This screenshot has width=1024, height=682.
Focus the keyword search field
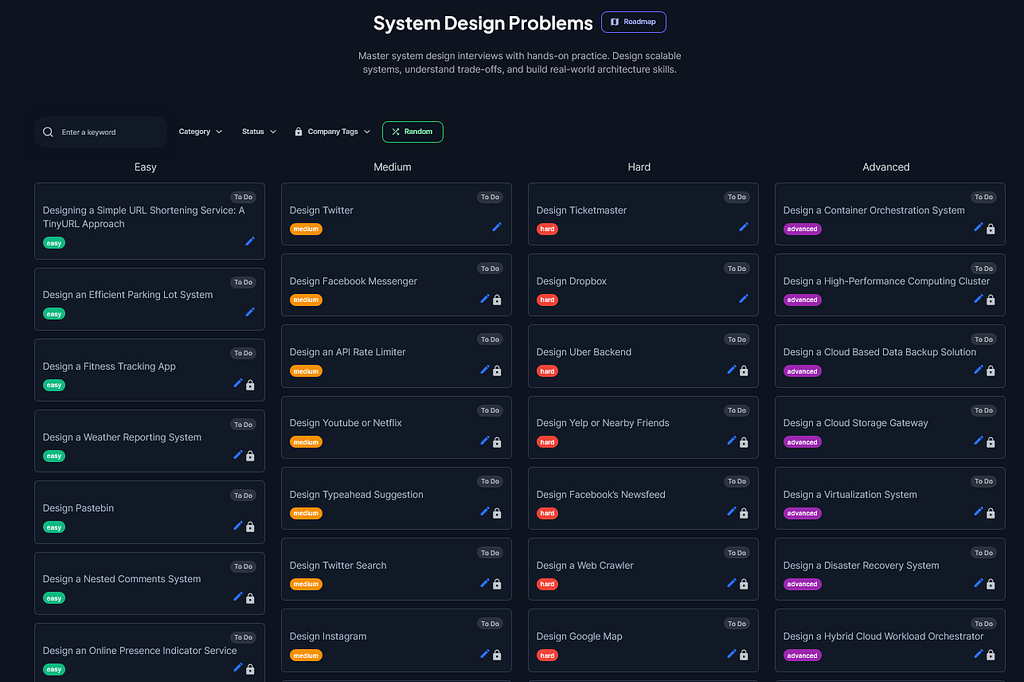101,132
